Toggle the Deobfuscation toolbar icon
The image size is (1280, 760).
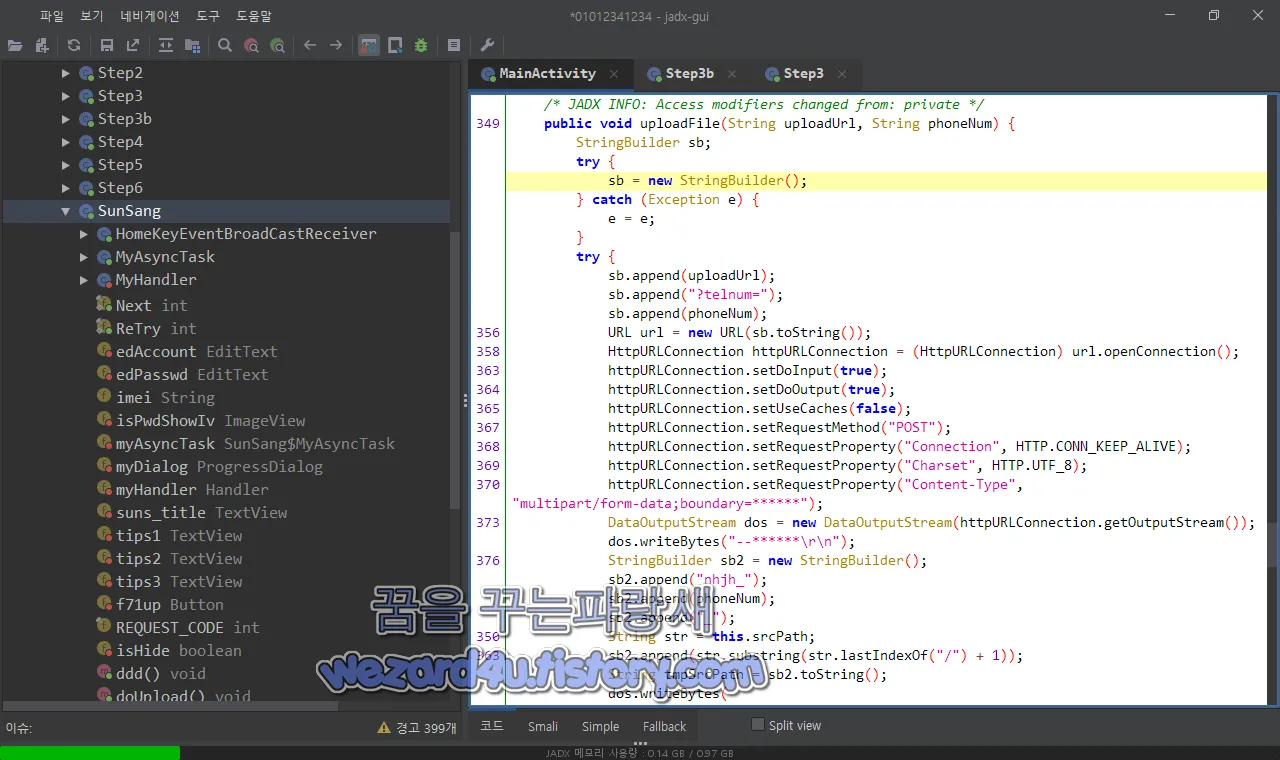[369, 45]
